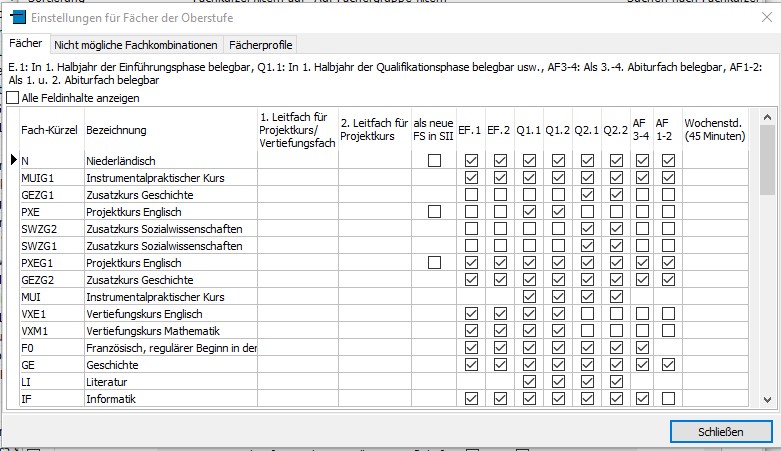Image resolution: width=781 pixels, height=451 pixels.
Task: Enable the Alle Feldinhalte anzeigen checkbox
Action: point(13,98)
